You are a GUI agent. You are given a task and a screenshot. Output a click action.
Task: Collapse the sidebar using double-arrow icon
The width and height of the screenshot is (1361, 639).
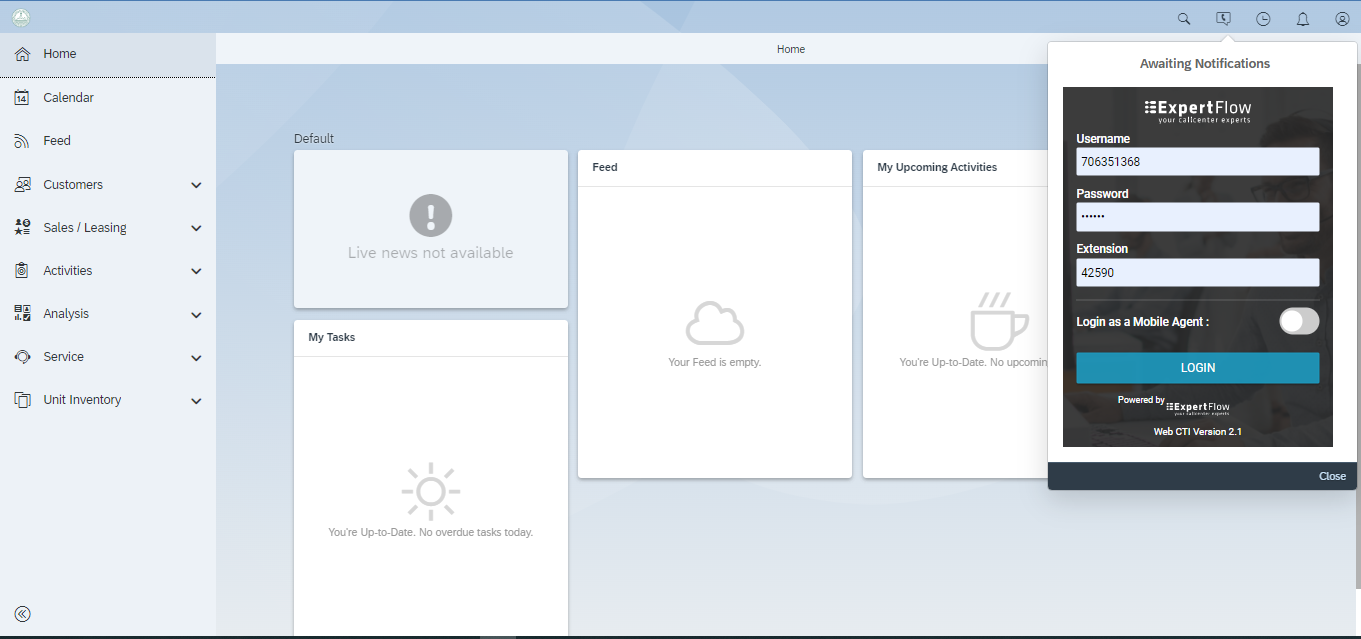pos(23,614)
